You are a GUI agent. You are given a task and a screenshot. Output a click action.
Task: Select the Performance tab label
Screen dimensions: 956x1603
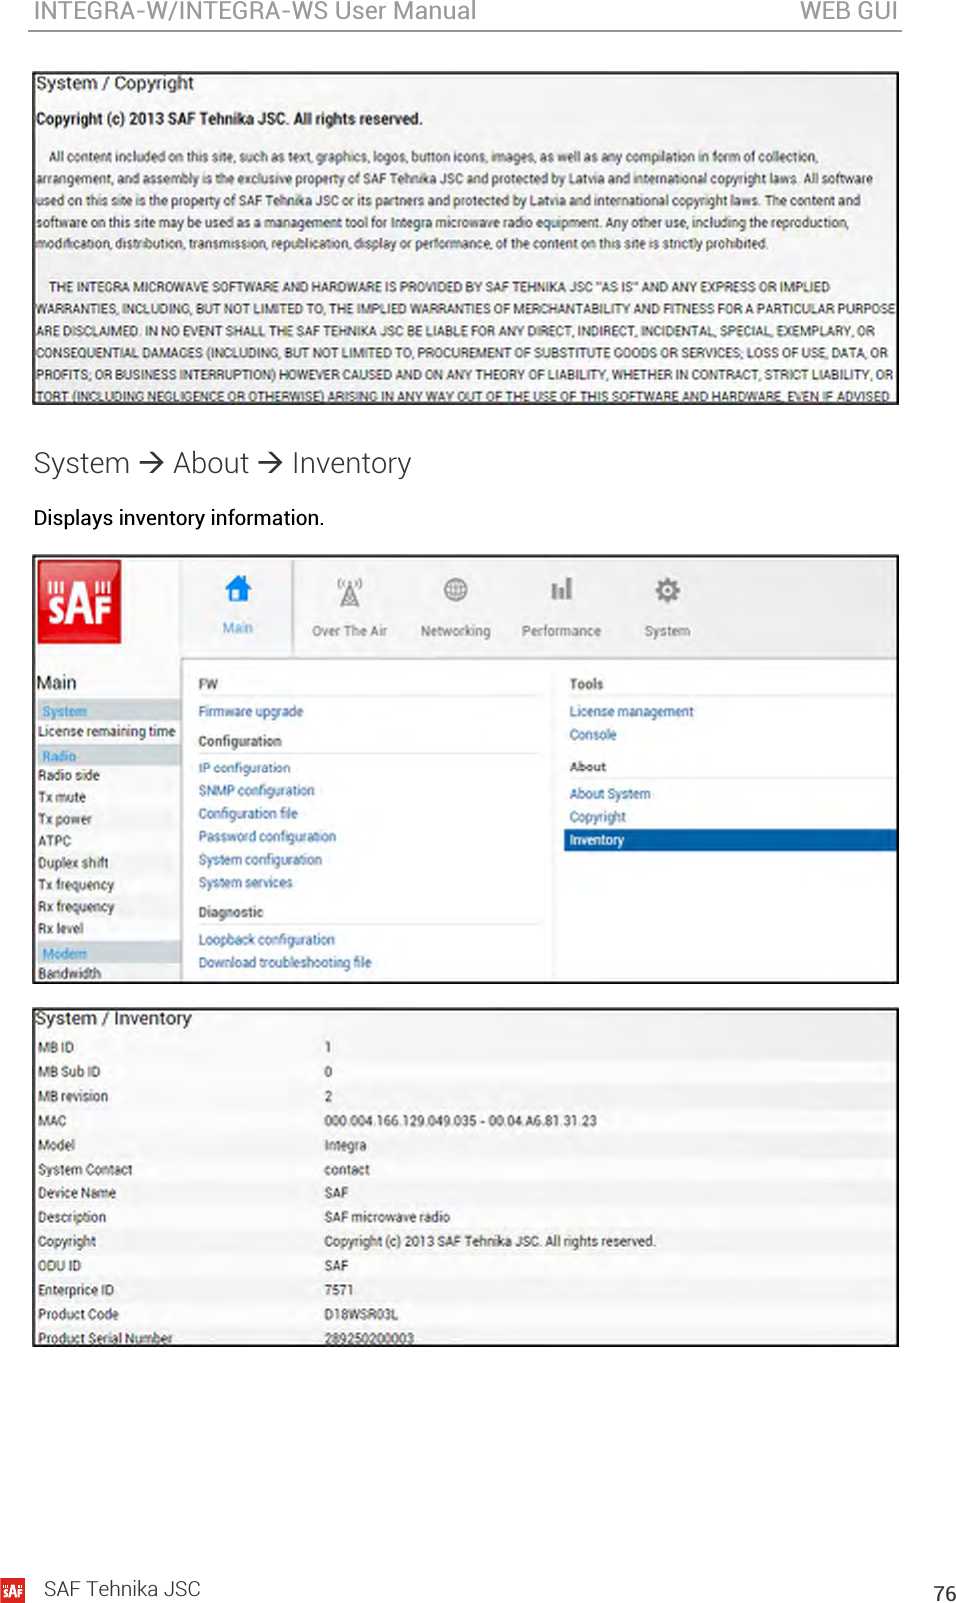click(561, 631)
